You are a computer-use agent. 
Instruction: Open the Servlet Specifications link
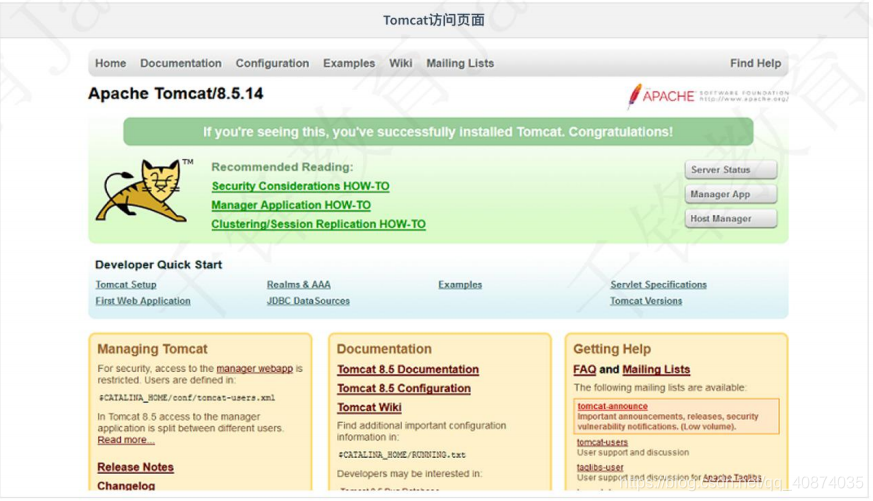(x=659, y=284)
